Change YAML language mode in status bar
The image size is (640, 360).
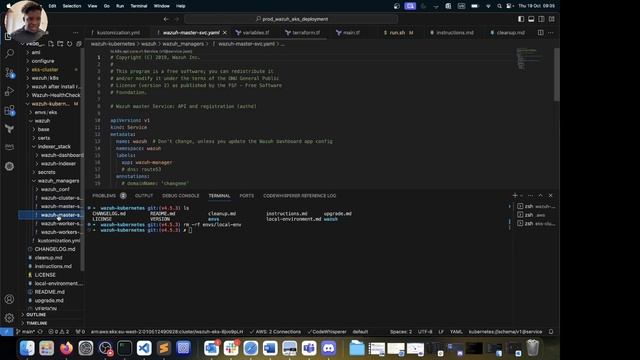[456, 332]
